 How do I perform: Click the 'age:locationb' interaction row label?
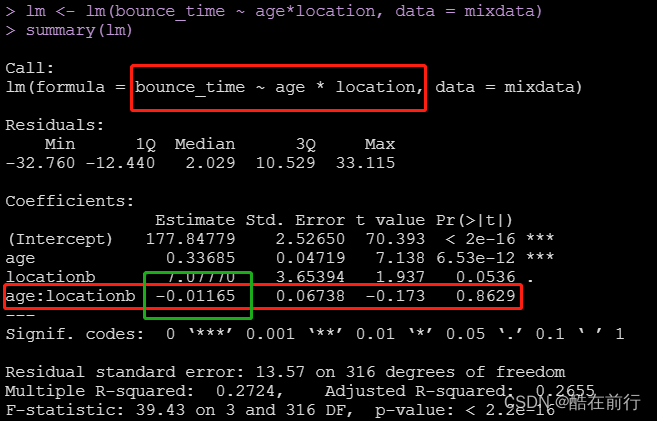[70, 296]
